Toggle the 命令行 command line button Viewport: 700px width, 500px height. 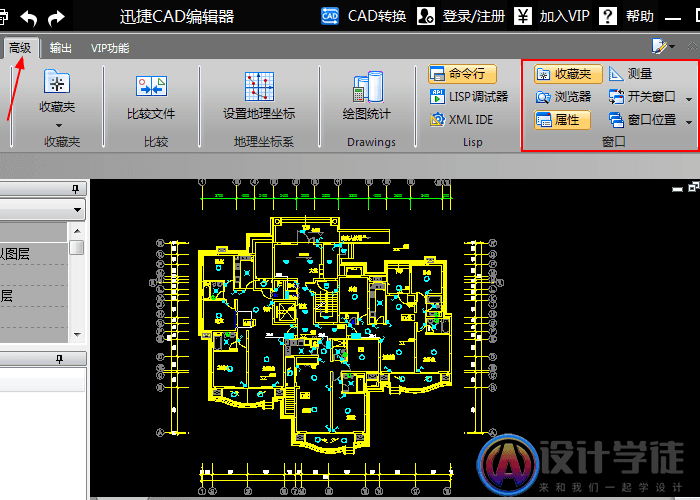462,74
